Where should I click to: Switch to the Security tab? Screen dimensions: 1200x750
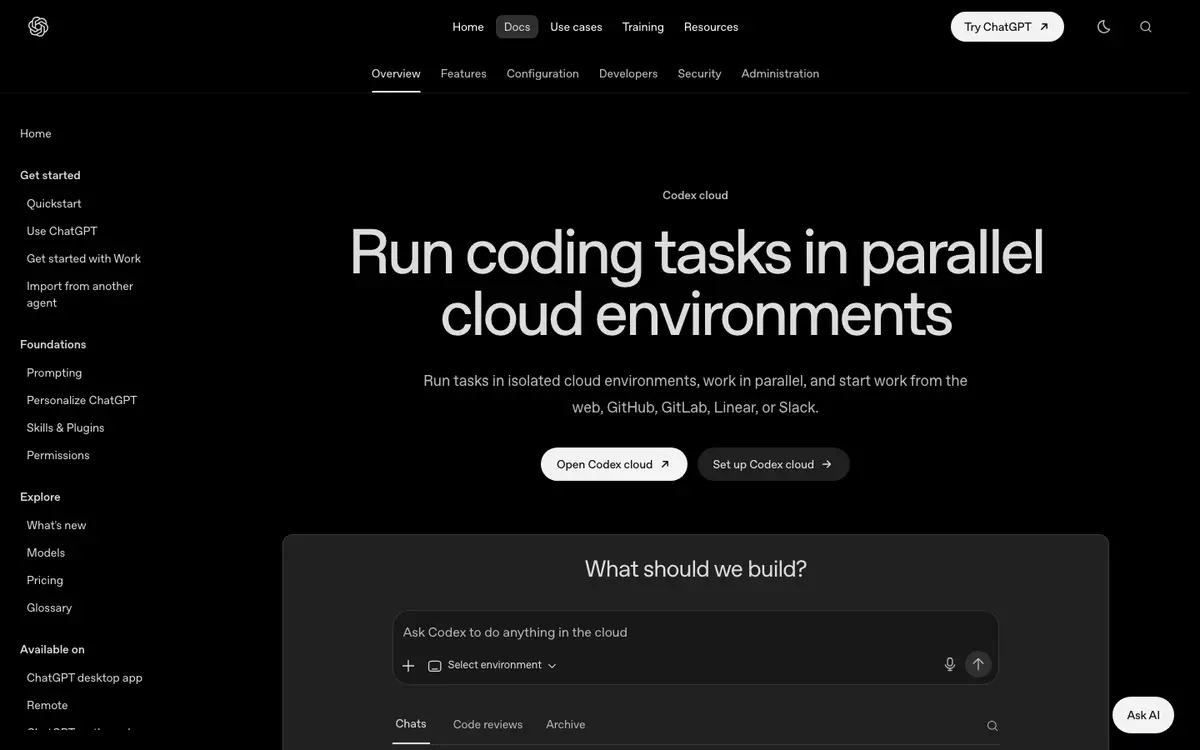click(699, 74)
